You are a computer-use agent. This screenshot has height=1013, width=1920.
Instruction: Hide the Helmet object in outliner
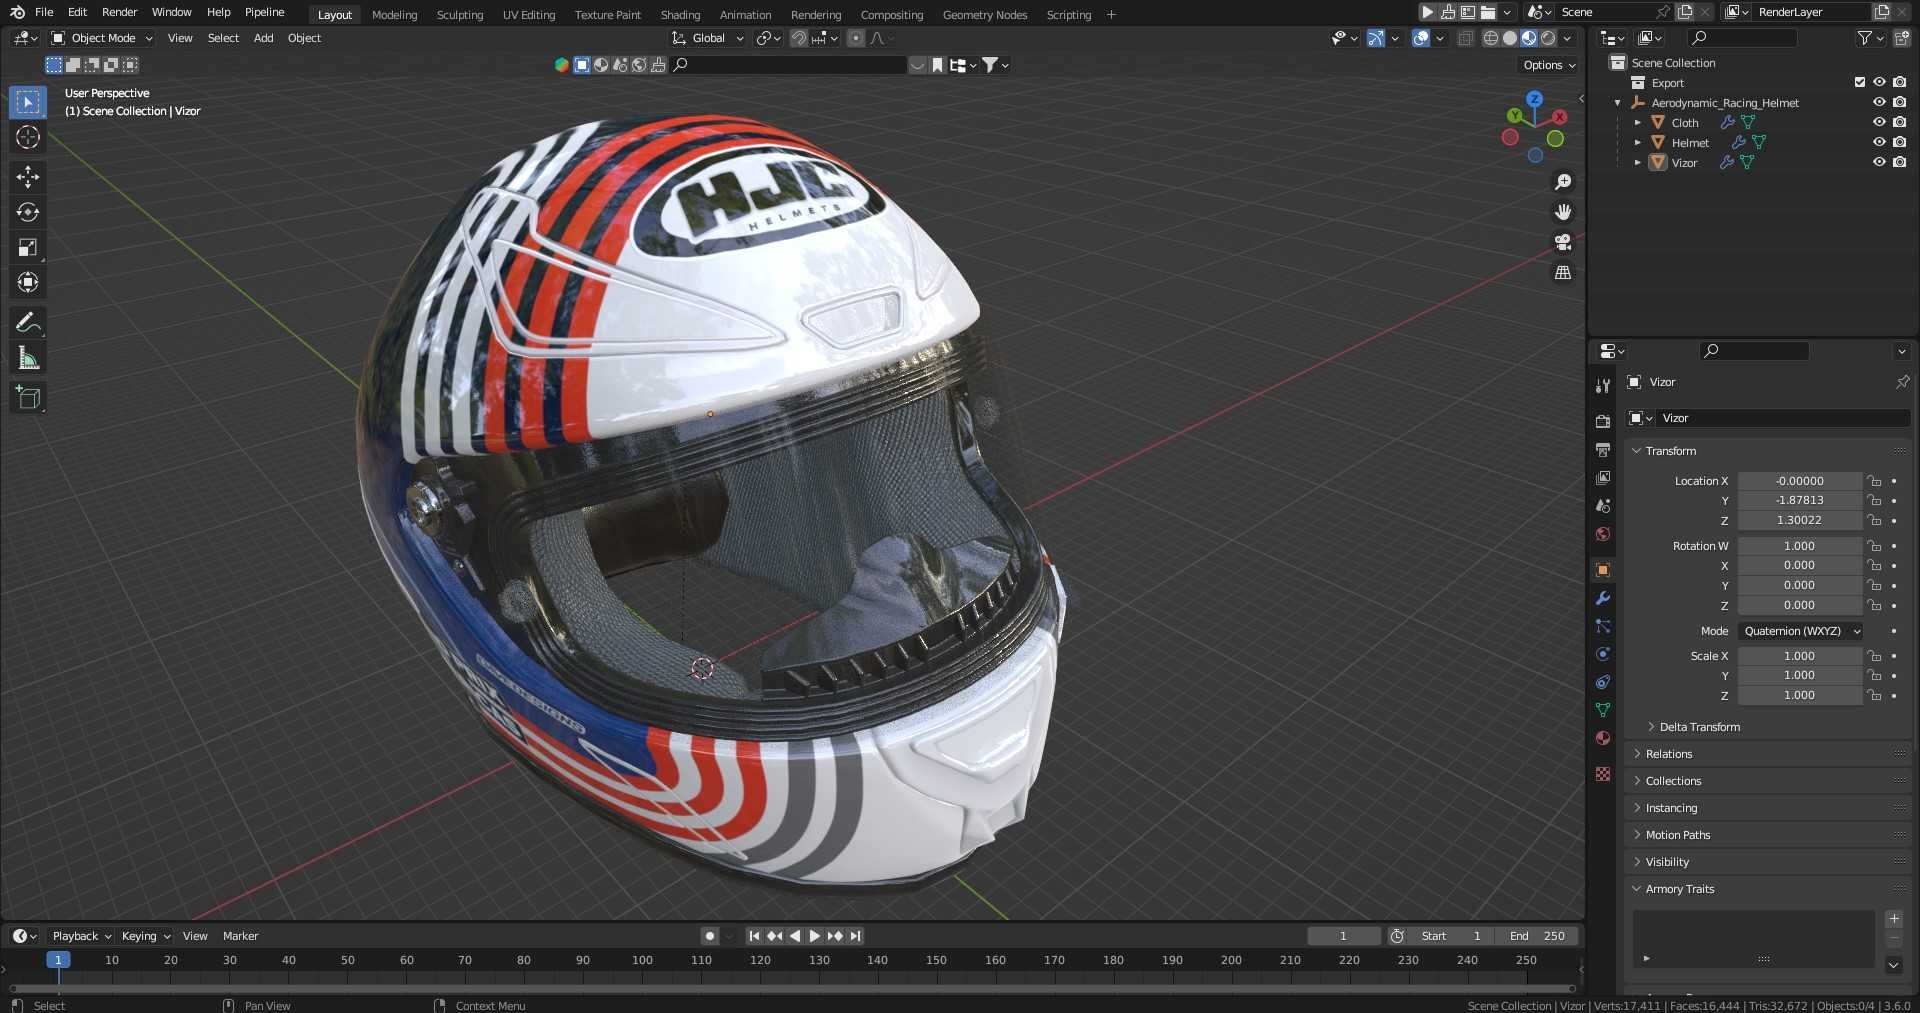1879,142
